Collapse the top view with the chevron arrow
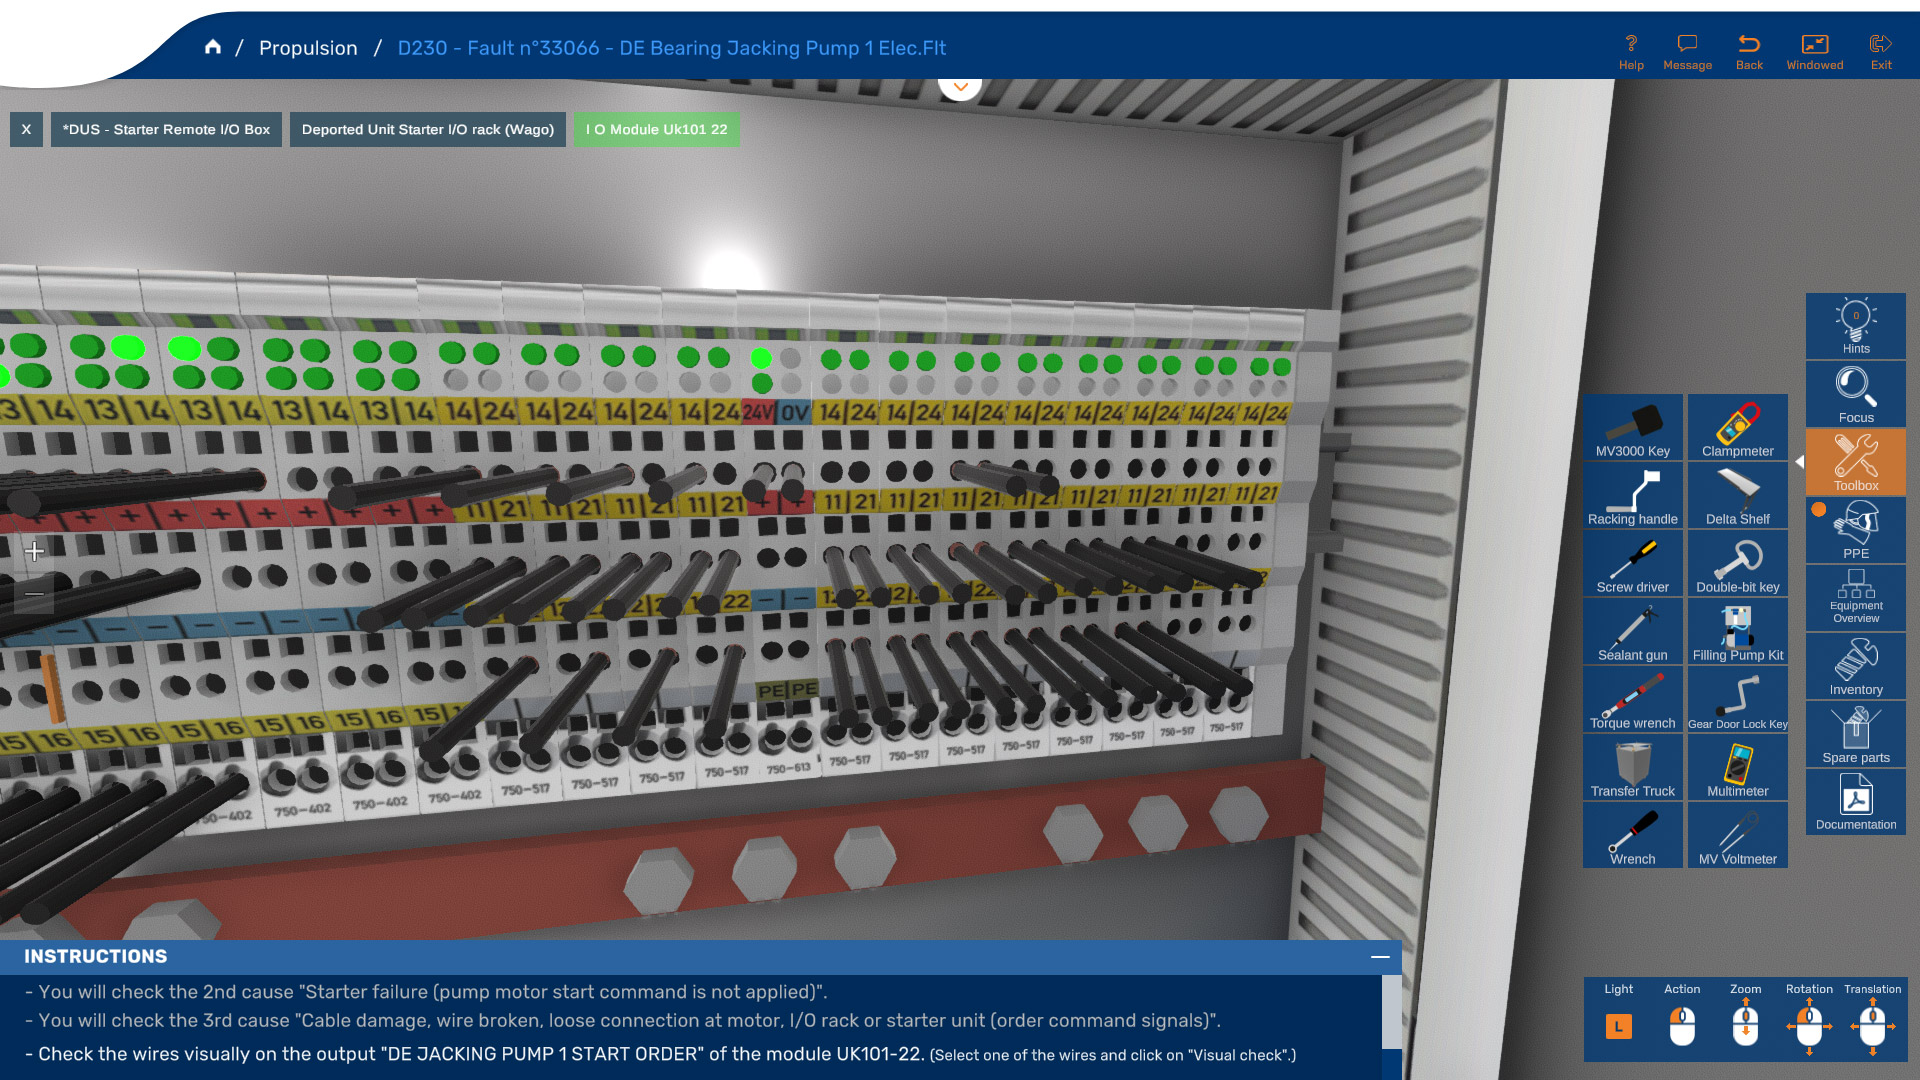Image resolution: width=1920 pixels, height=1080 pixels. point(960,86)
